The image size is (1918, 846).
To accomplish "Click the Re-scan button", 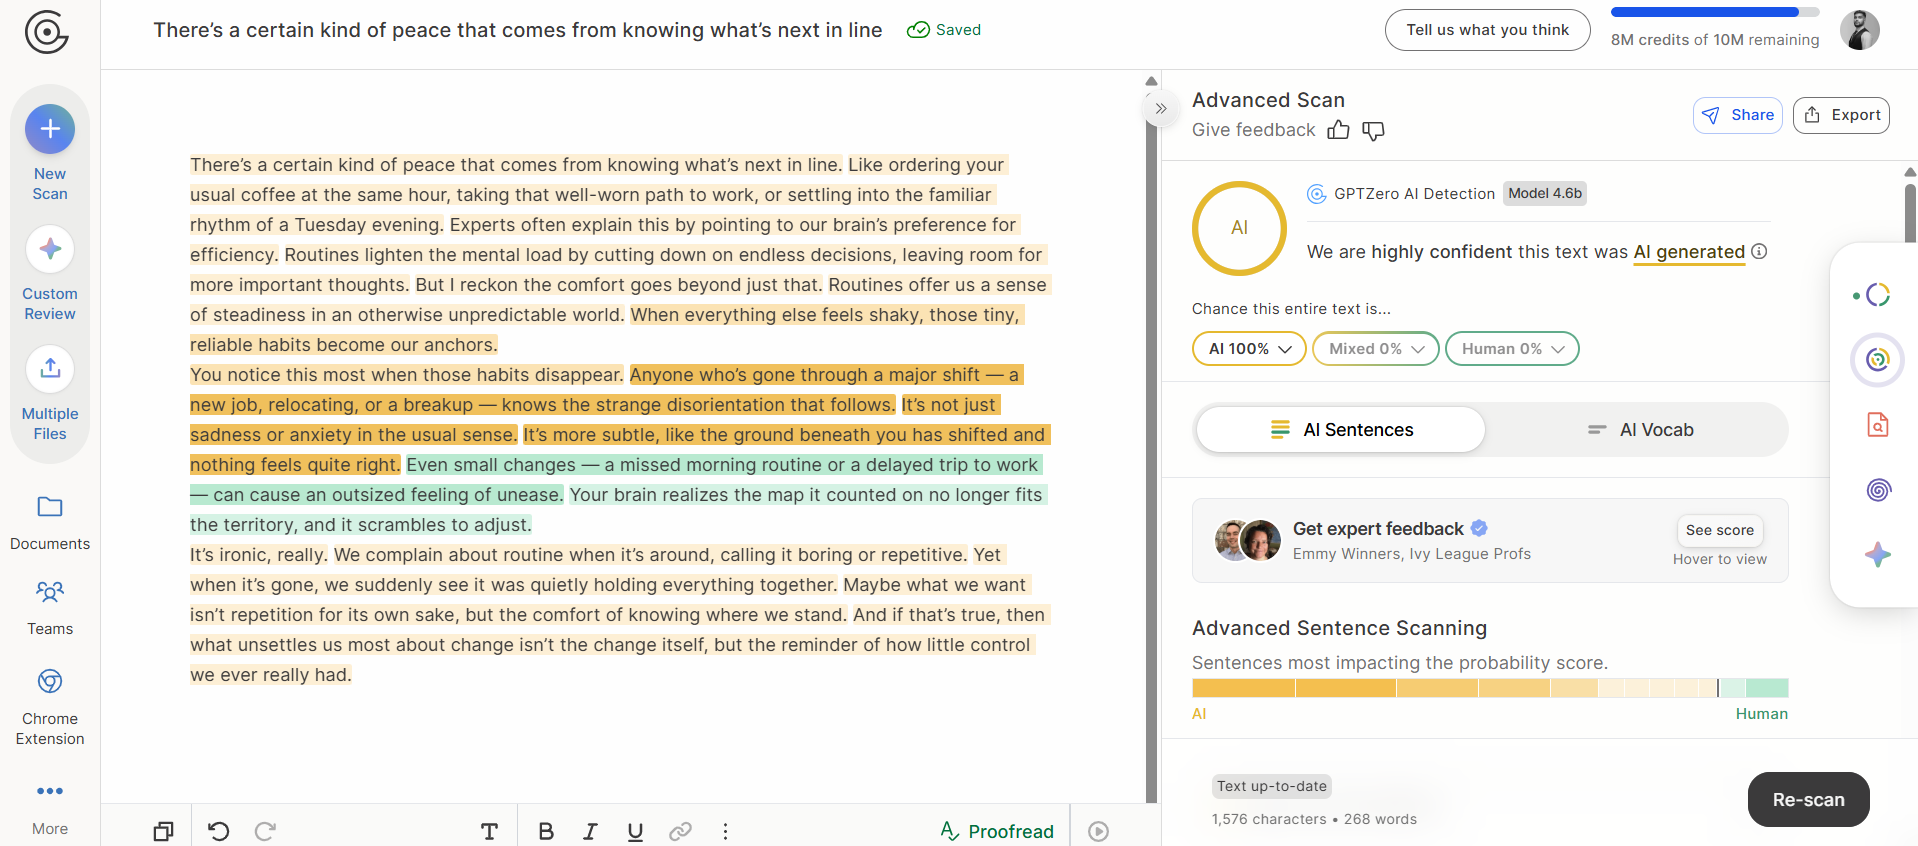I will click(1808, 799).
